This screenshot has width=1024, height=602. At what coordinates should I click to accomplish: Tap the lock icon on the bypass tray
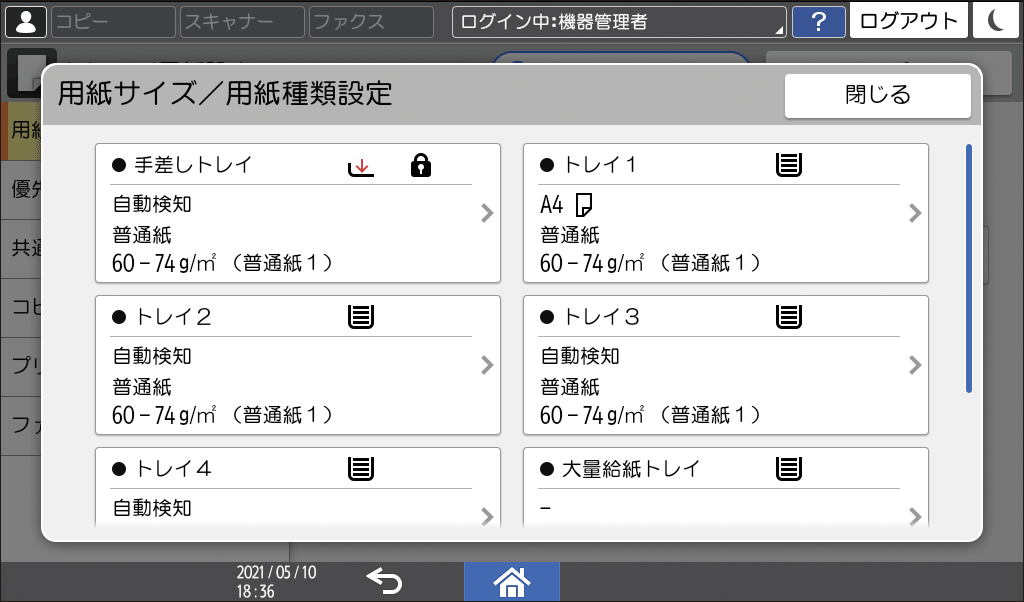420,165
